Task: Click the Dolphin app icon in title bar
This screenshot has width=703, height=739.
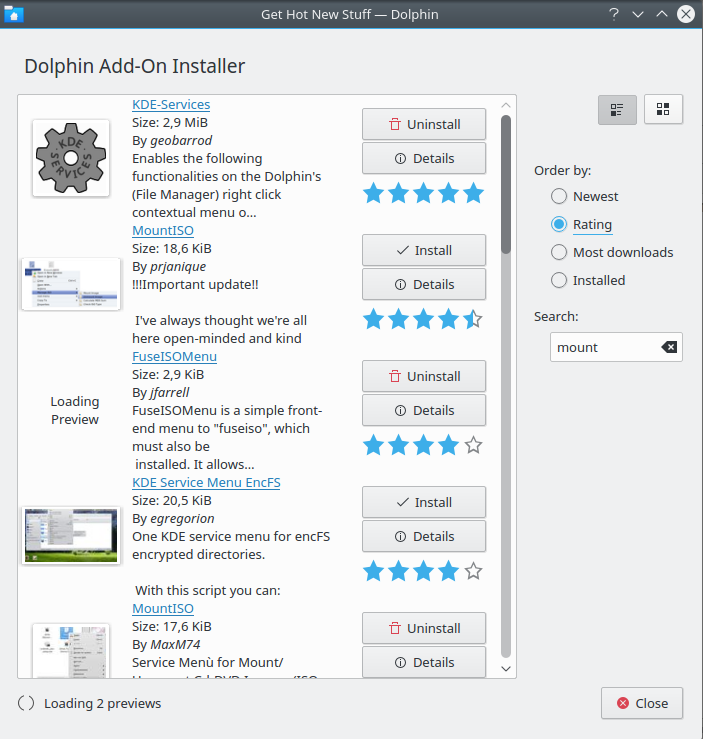Action: point(14,14)
